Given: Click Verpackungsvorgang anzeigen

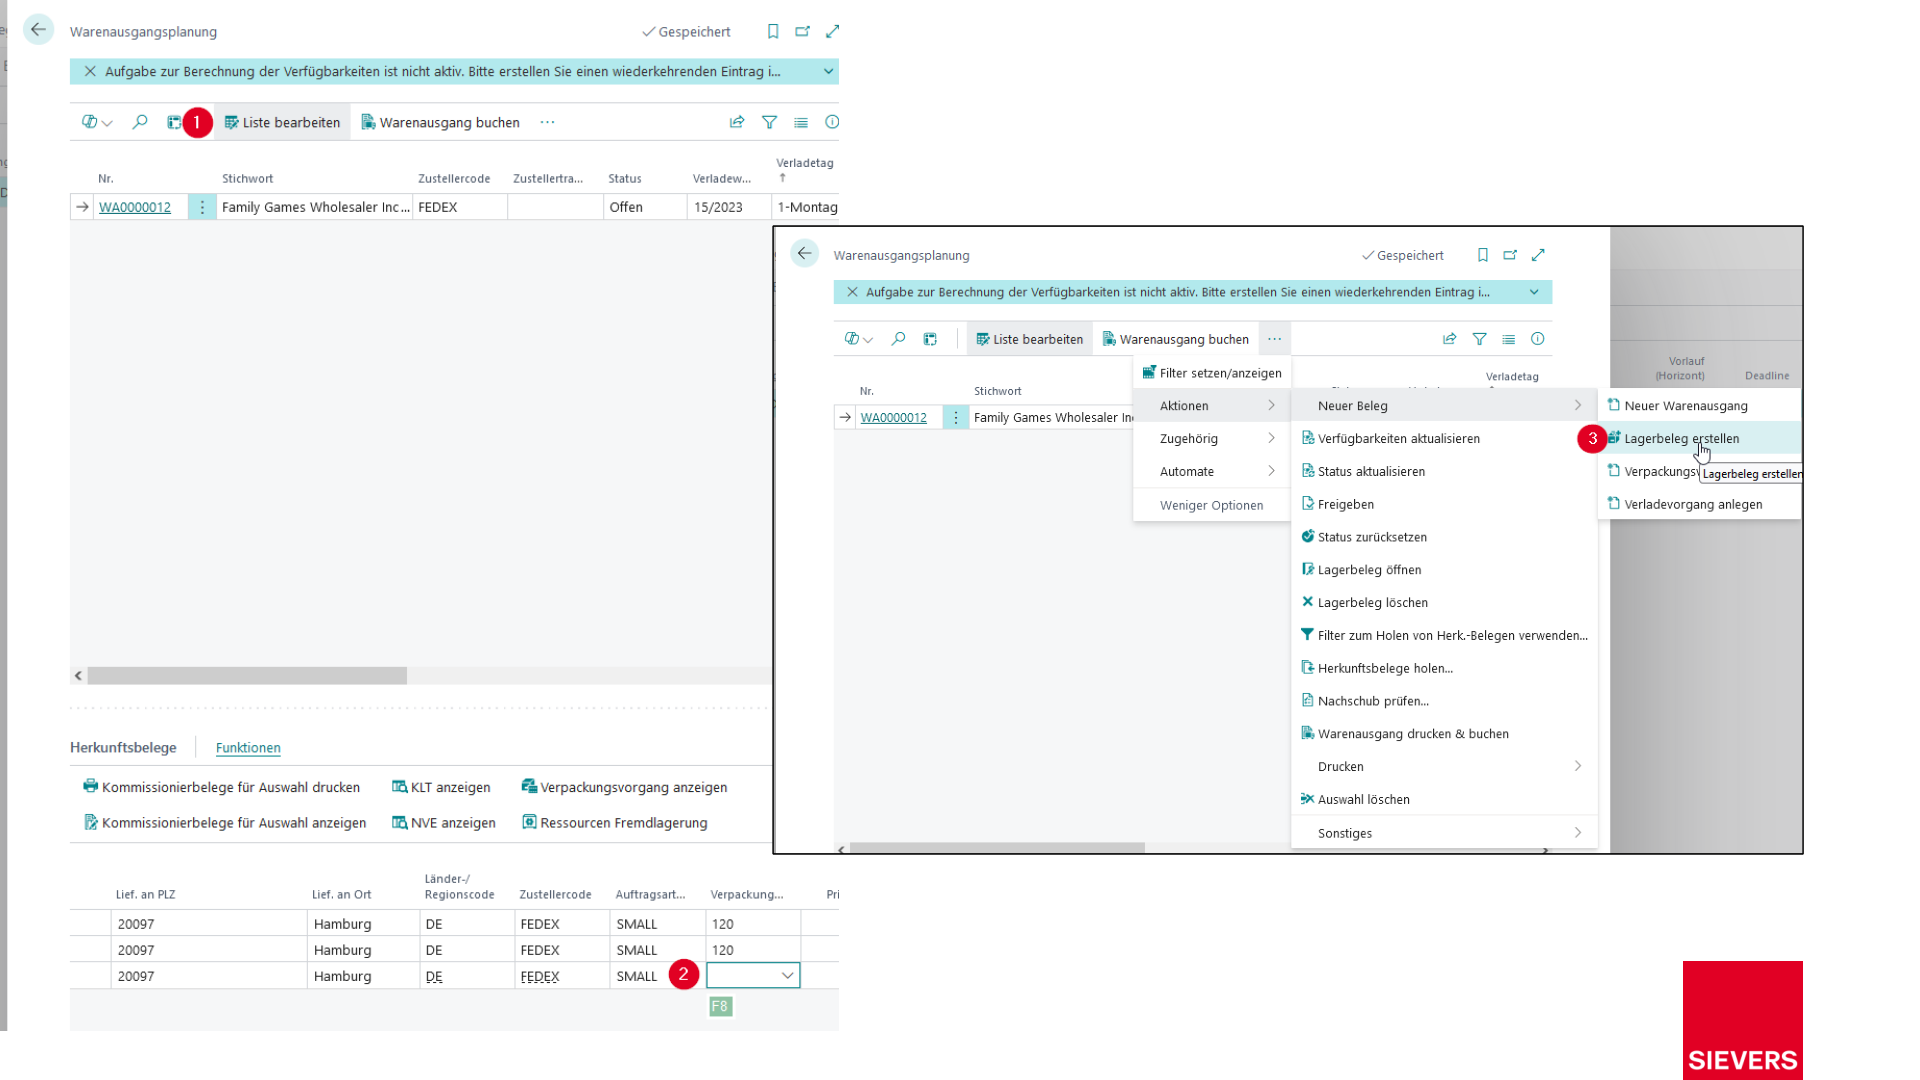Looking at the screenshot, I should (624, 787).
